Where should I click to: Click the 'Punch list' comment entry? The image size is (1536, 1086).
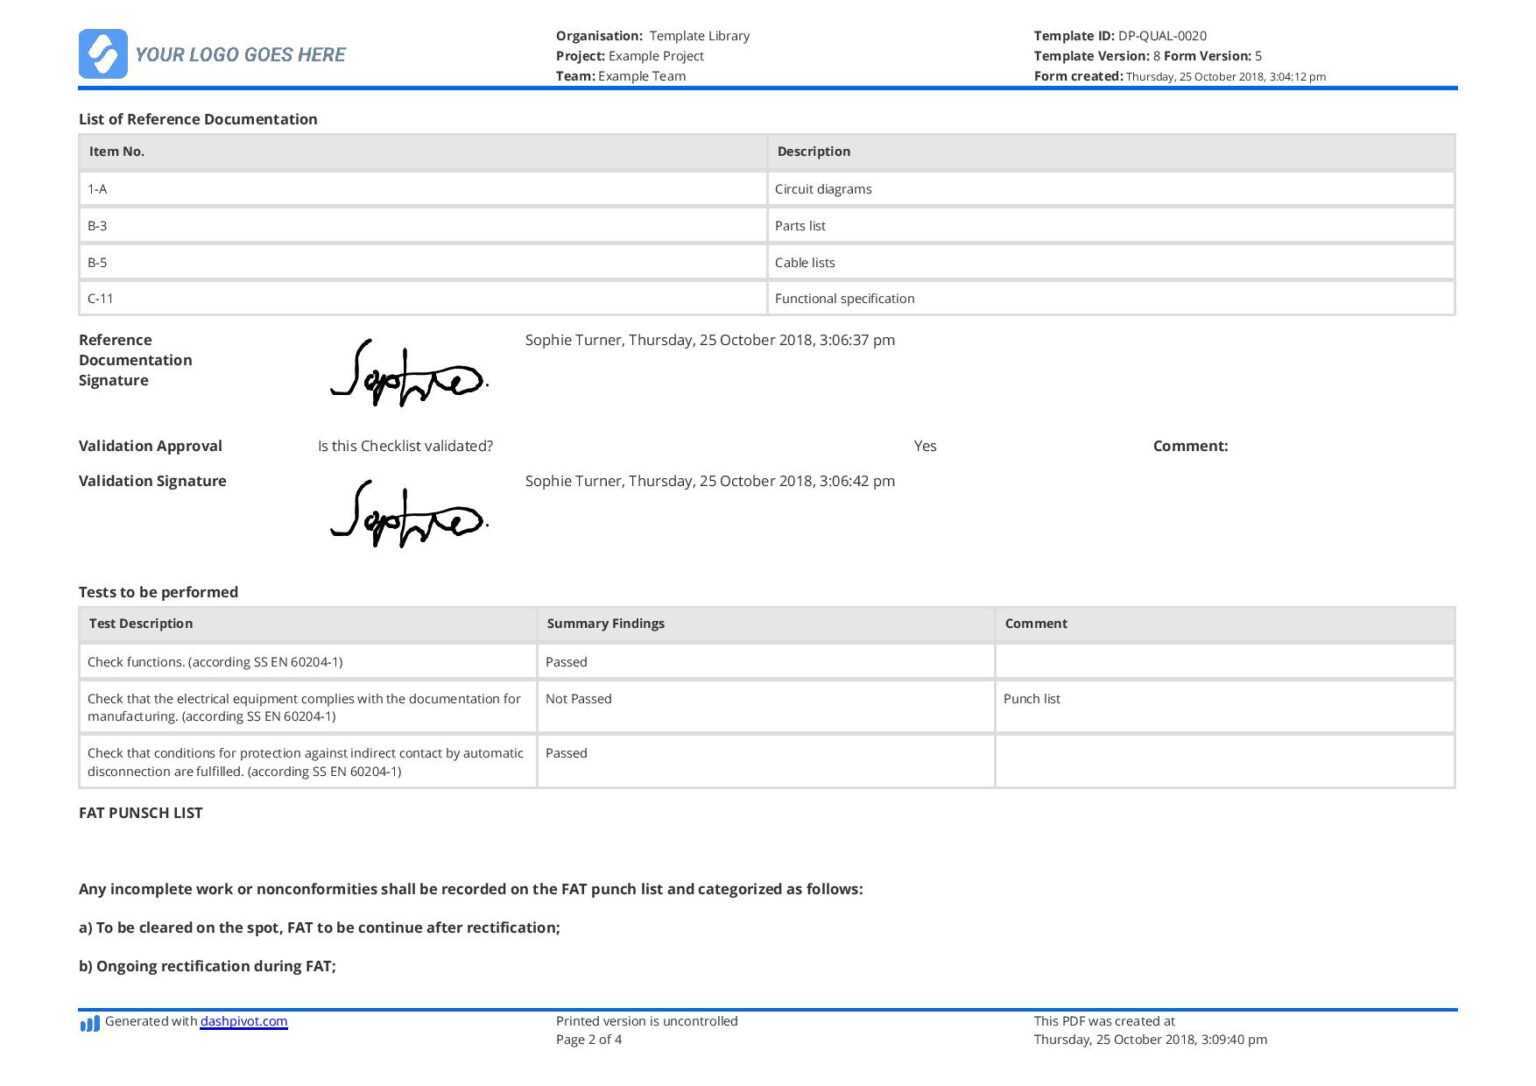(1032, 698)
